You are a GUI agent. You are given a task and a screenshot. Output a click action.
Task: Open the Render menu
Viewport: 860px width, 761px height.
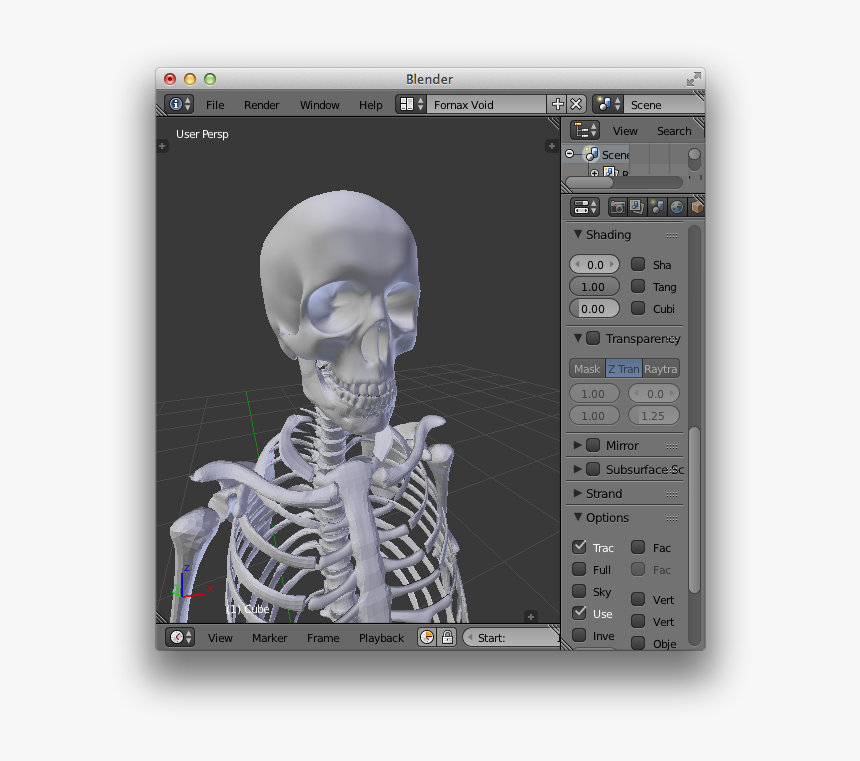261,105
